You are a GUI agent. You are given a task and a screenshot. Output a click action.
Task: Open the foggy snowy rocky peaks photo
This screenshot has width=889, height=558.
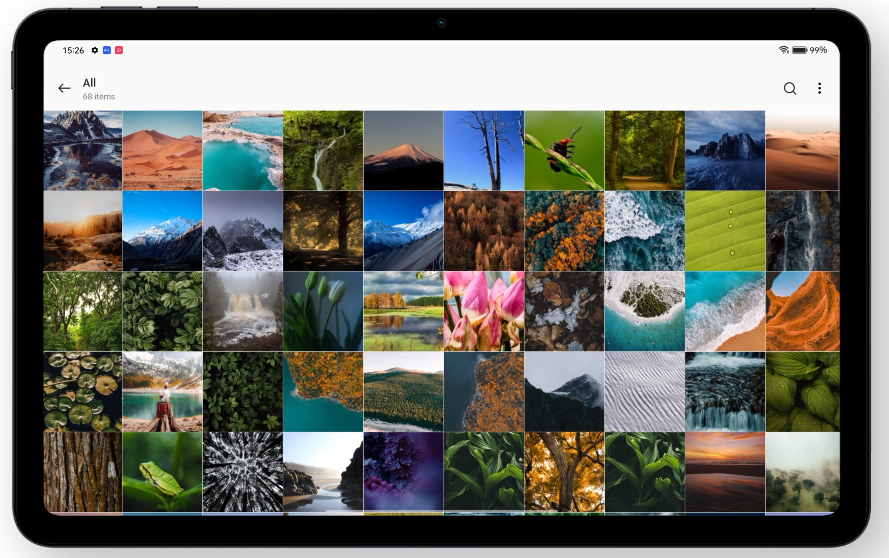click(x=243, y=231)
